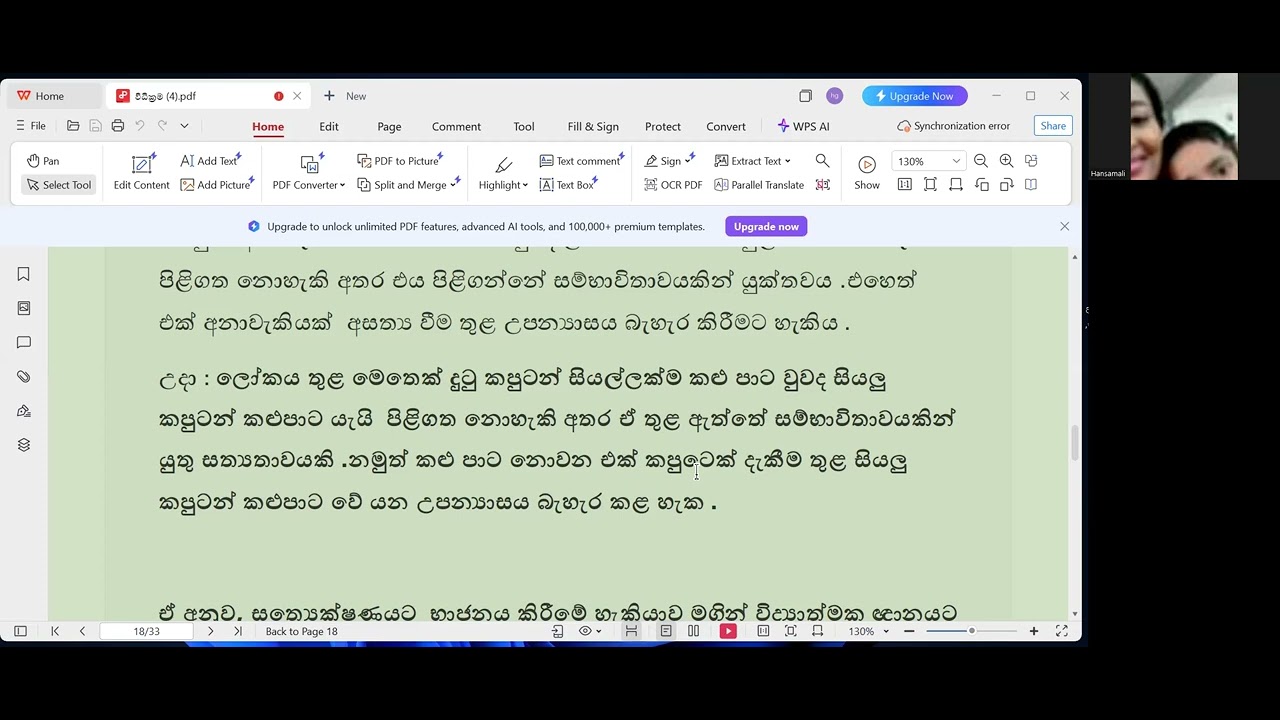
Task: Zoom in using ribbon magnifier plus
Action: (1006, 161)
